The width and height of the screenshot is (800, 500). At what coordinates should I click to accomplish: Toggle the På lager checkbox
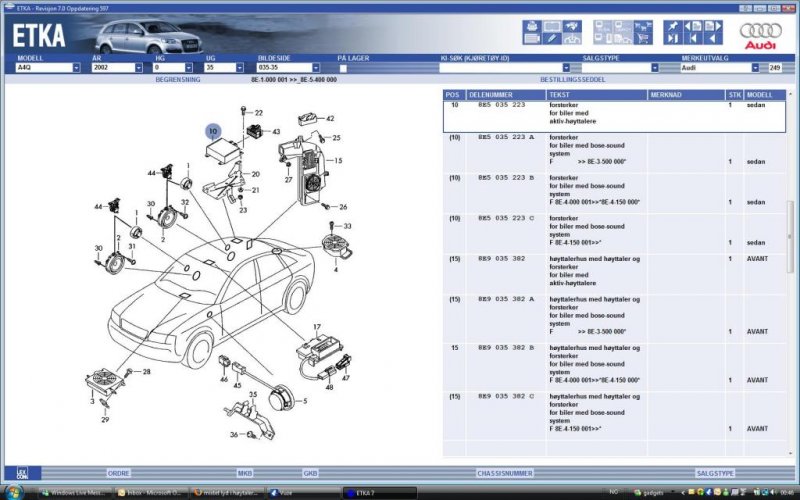tap(344, 68)
